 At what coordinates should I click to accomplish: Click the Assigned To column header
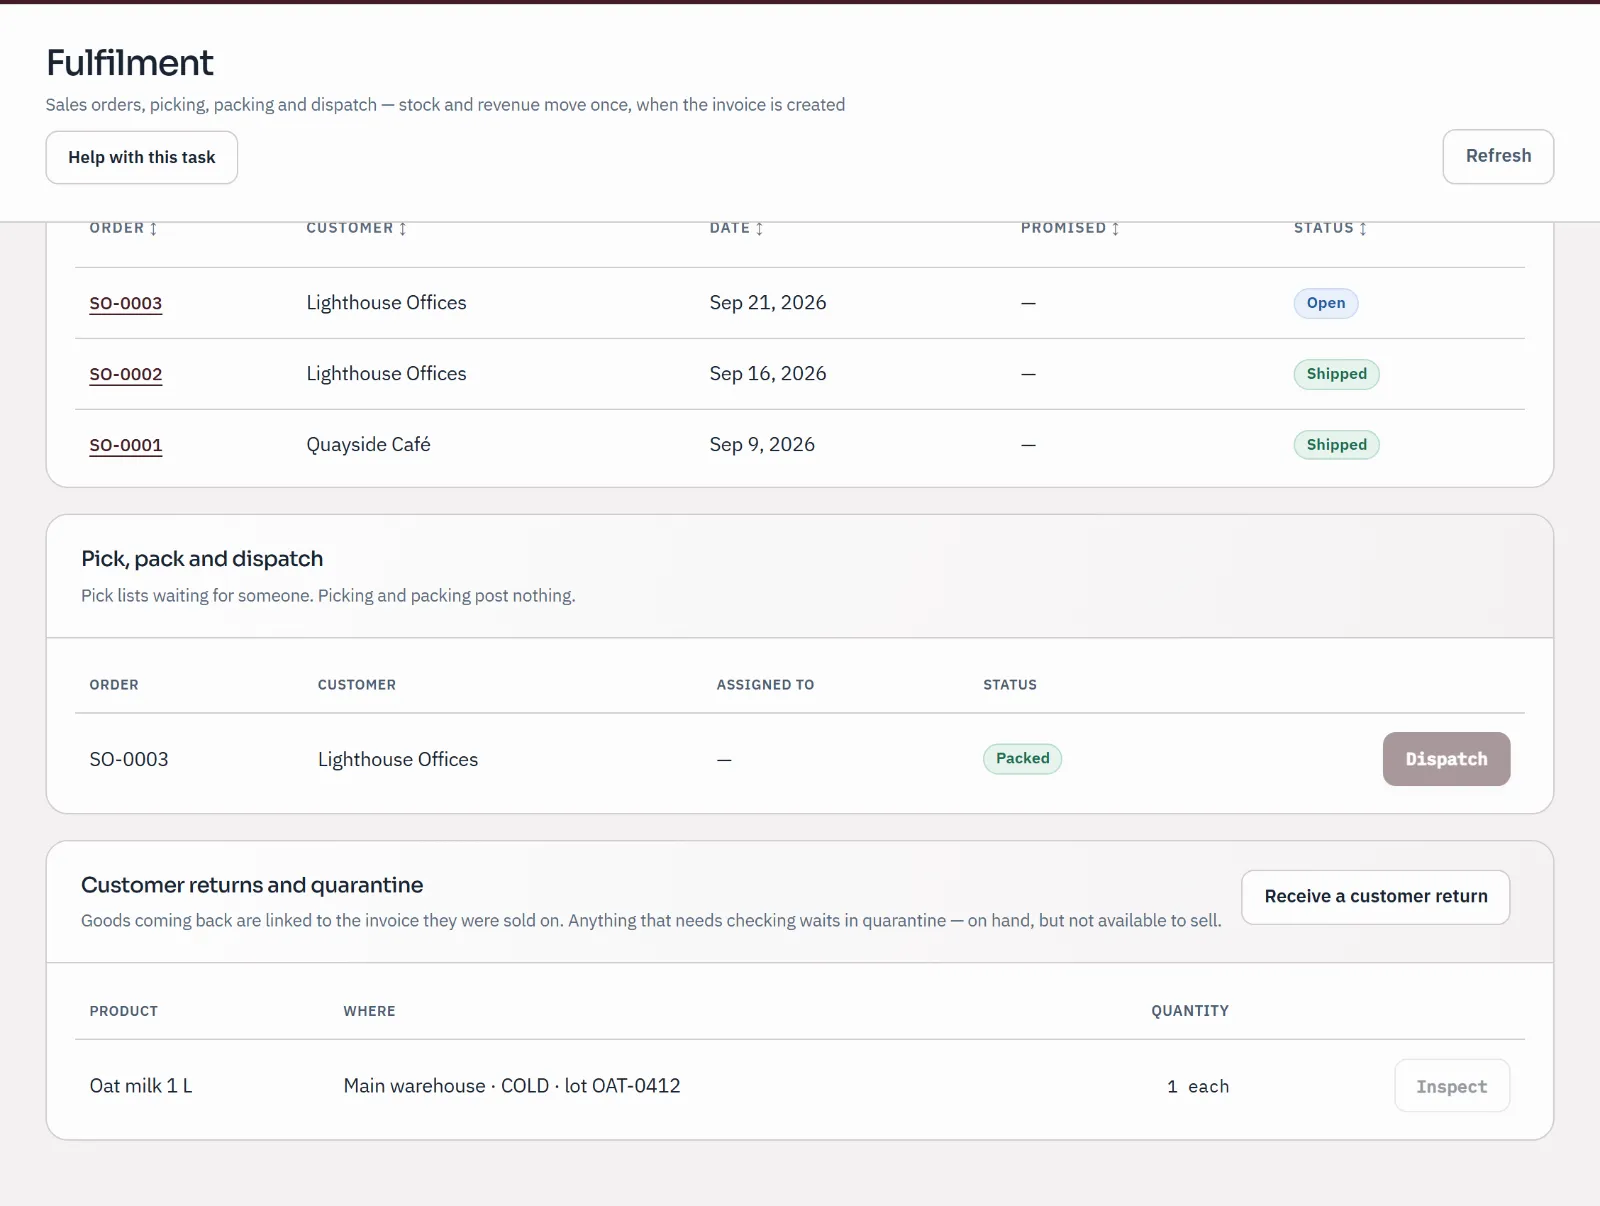(x=765, y=685)
